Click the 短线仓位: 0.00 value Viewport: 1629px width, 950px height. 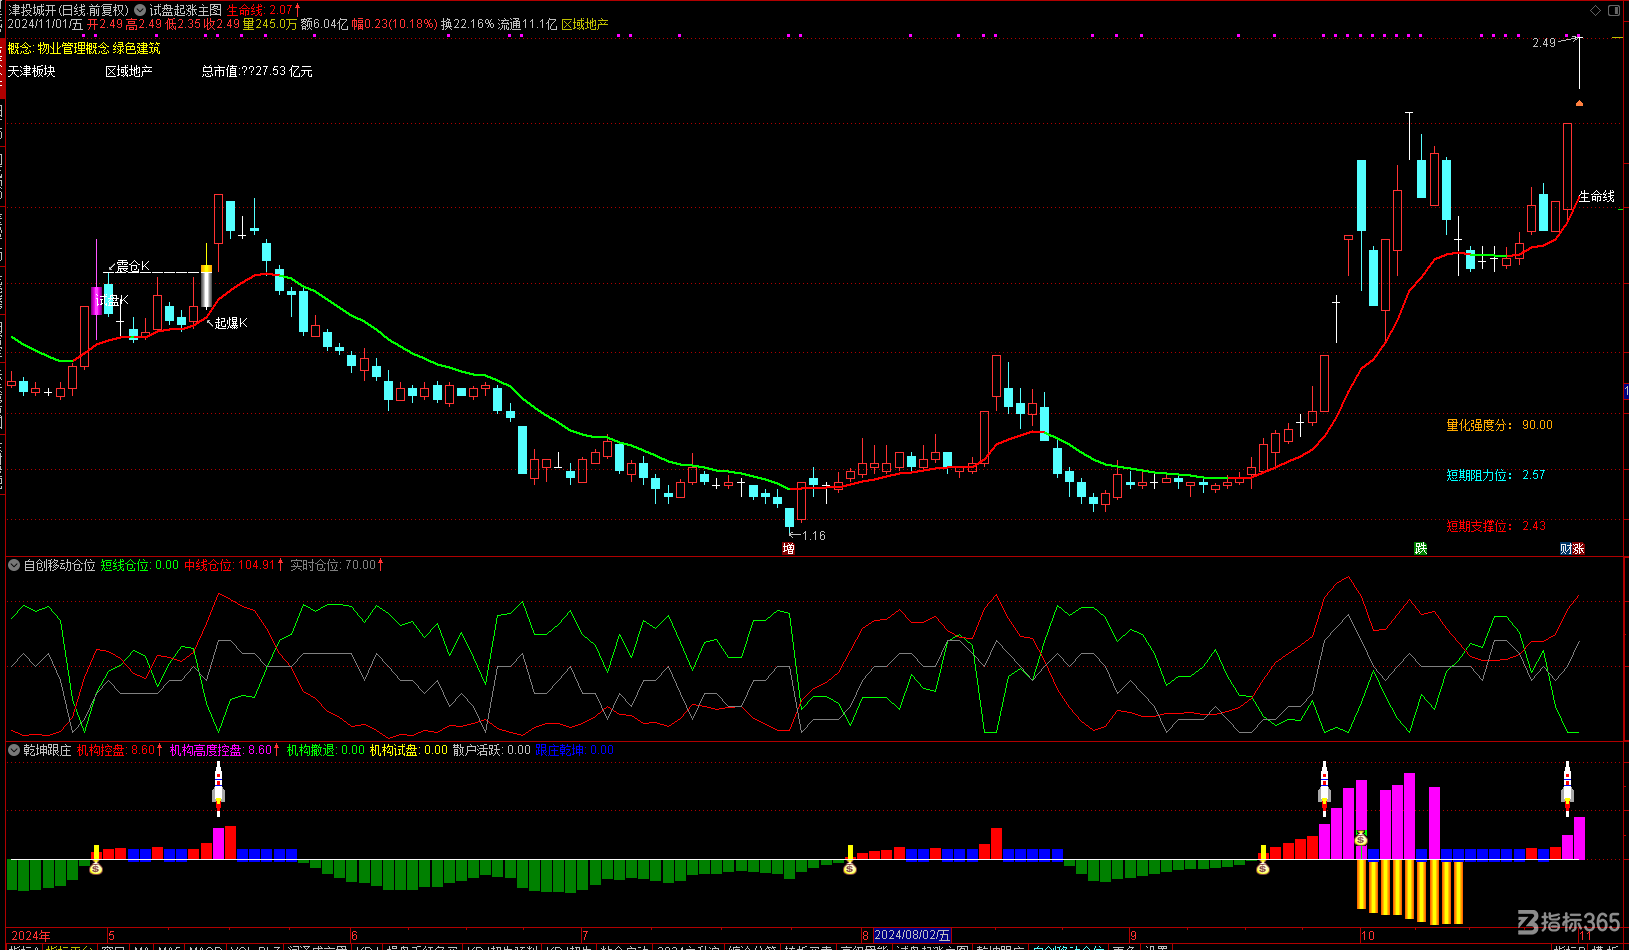[140, 565]
